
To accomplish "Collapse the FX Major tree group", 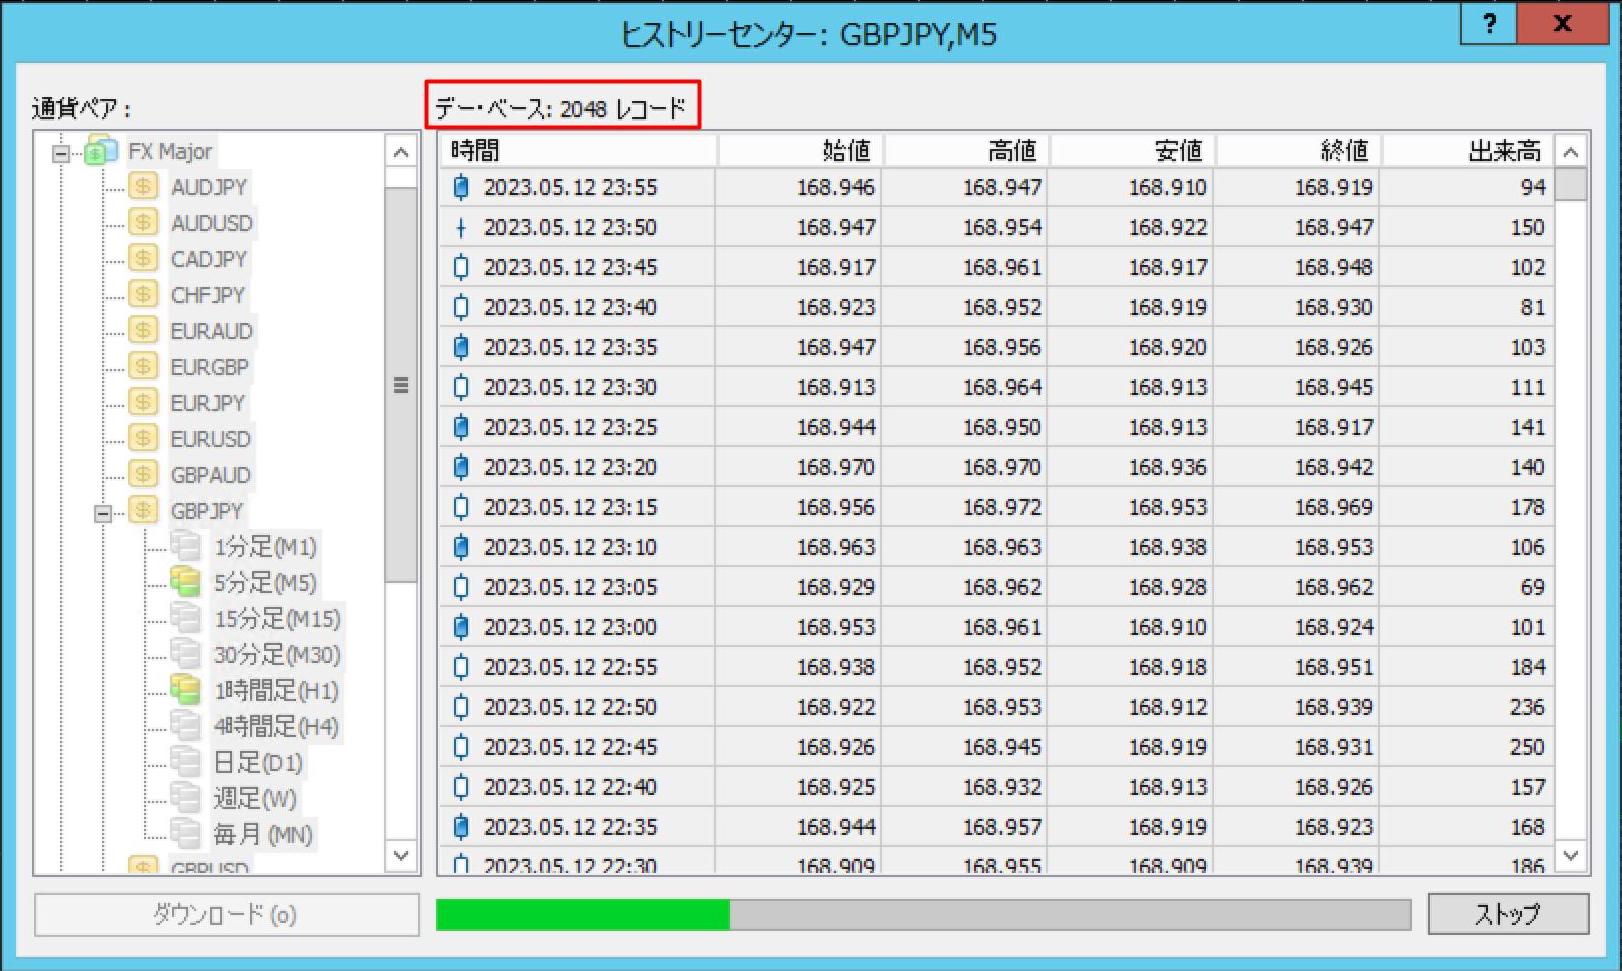I will pos(61,153).
